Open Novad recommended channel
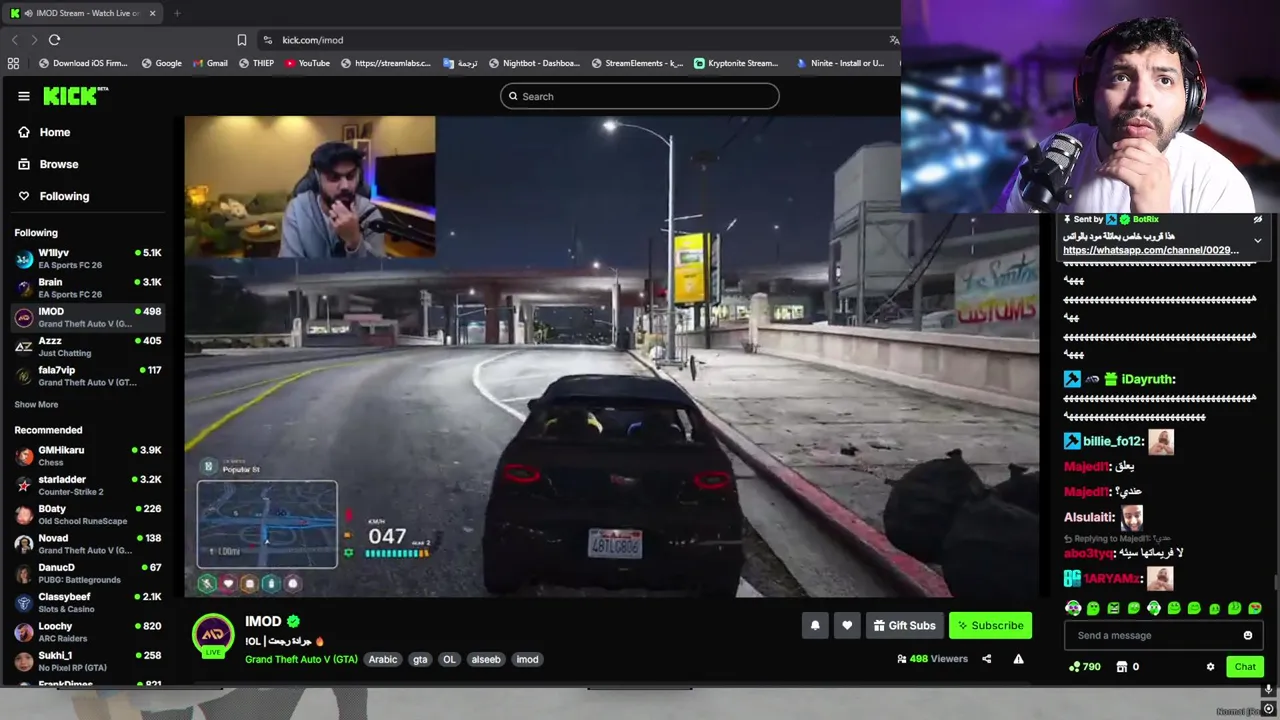The width and height of the screenshot is (1280, 720). click(x=88, y=543)
